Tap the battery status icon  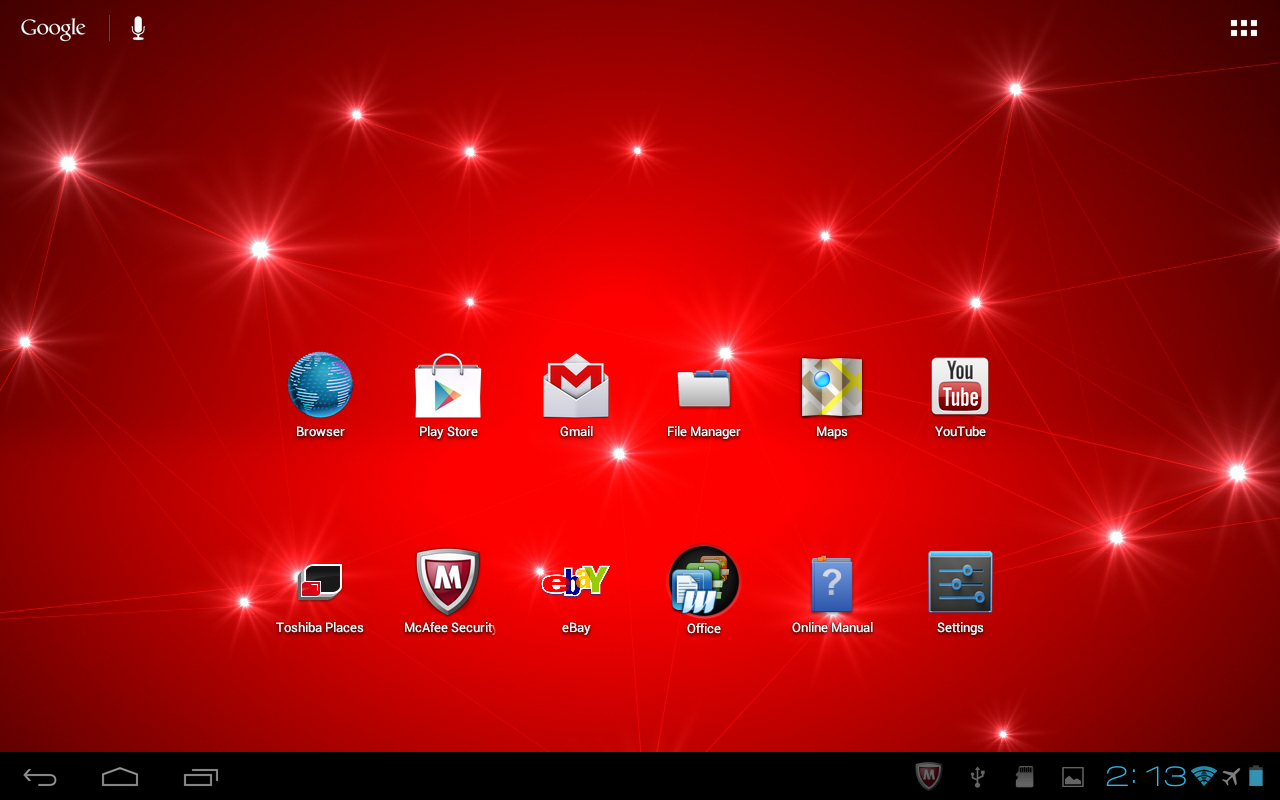point(1256,776)
